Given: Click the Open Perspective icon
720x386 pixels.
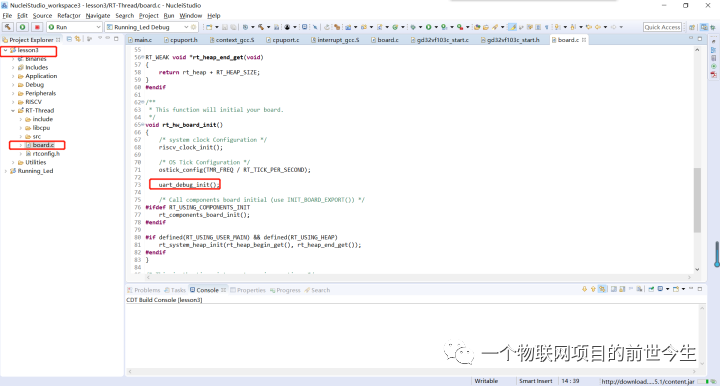Looking at the screenshot, I should [x=692, y=27].
